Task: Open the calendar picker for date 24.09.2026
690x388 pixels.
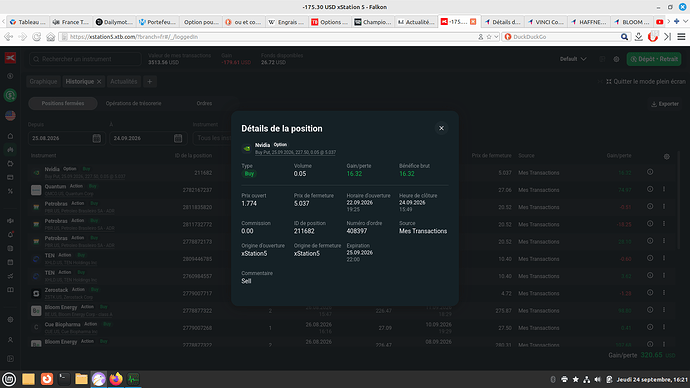Action: (178, 138)
